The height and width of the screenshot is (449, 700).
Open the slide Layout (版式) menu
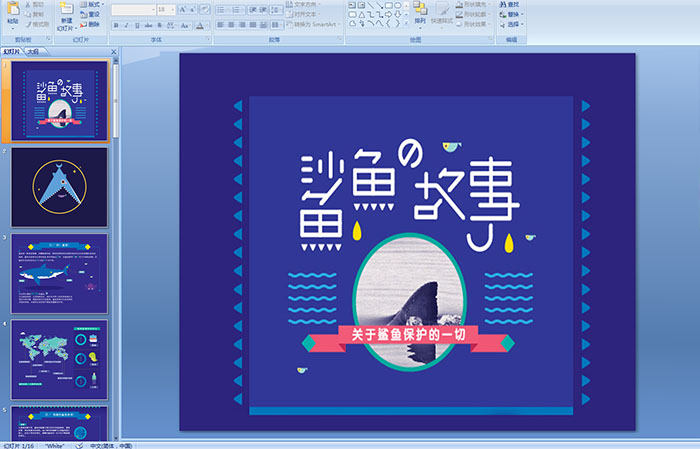(x=92, y=4)
